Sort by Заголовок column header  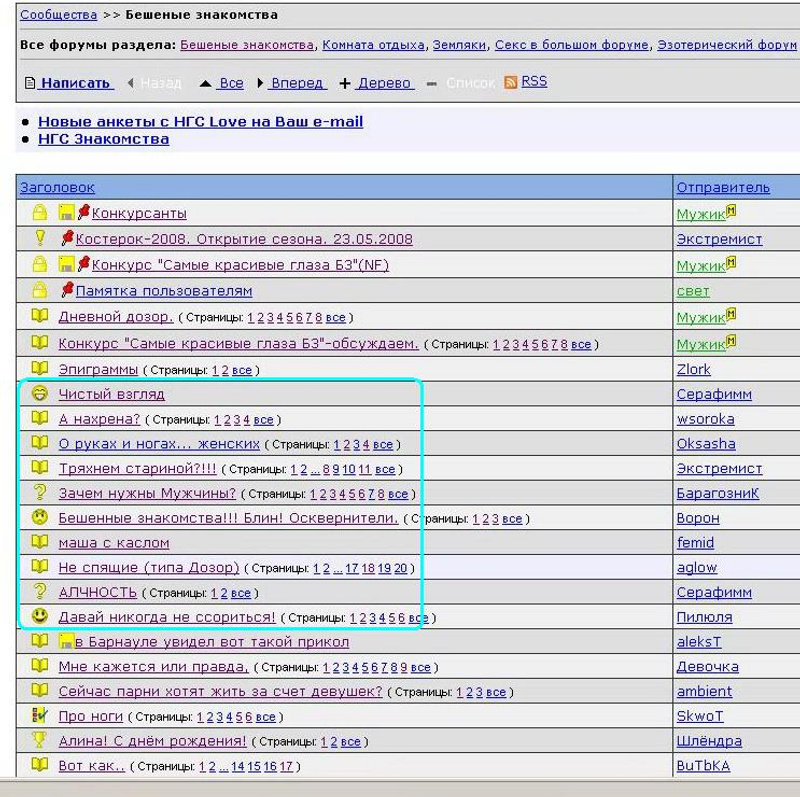57,187
